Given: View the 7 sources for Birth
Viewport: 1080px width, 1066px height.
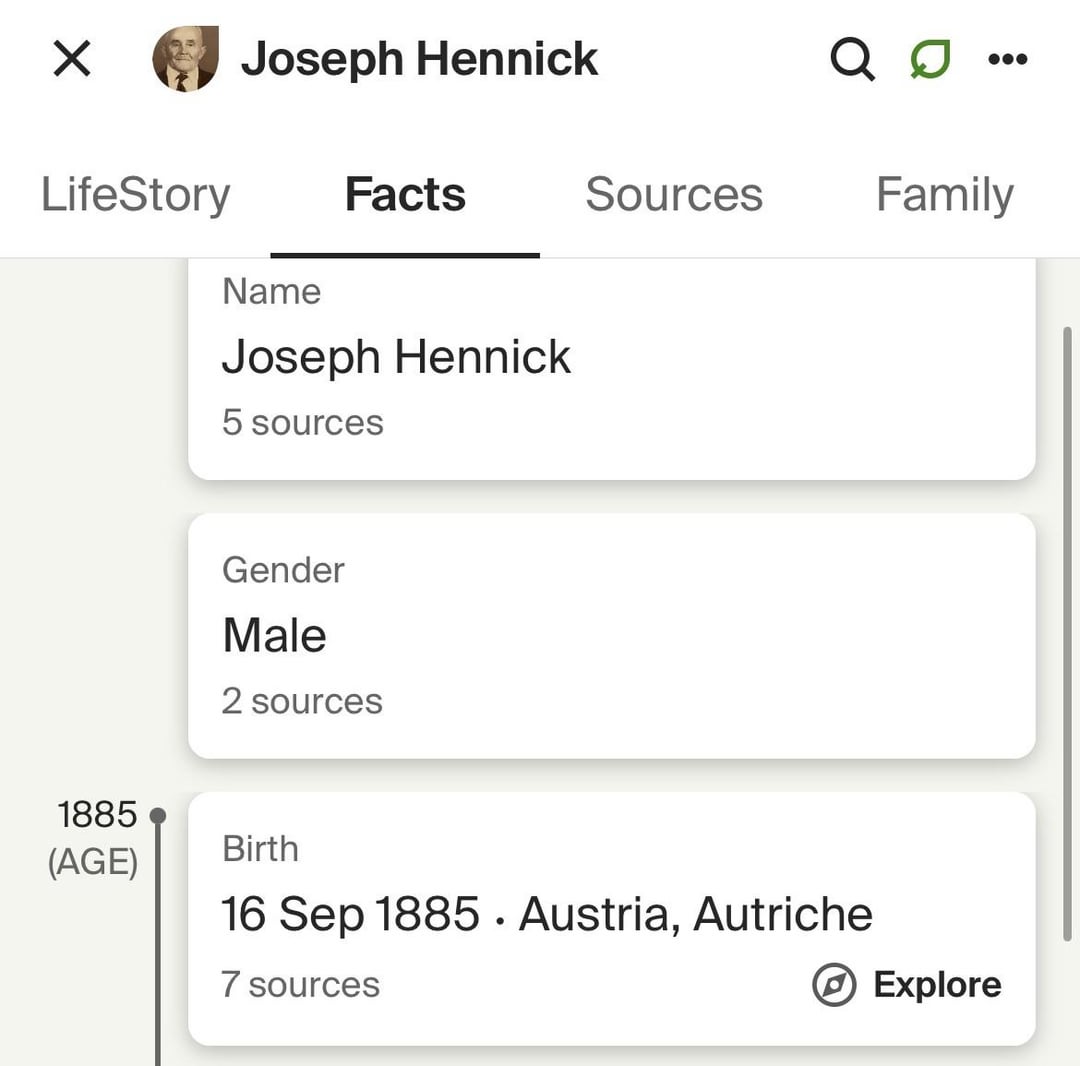Looking at the screenshot, I should pyautogui.click(x=300, y=985).
